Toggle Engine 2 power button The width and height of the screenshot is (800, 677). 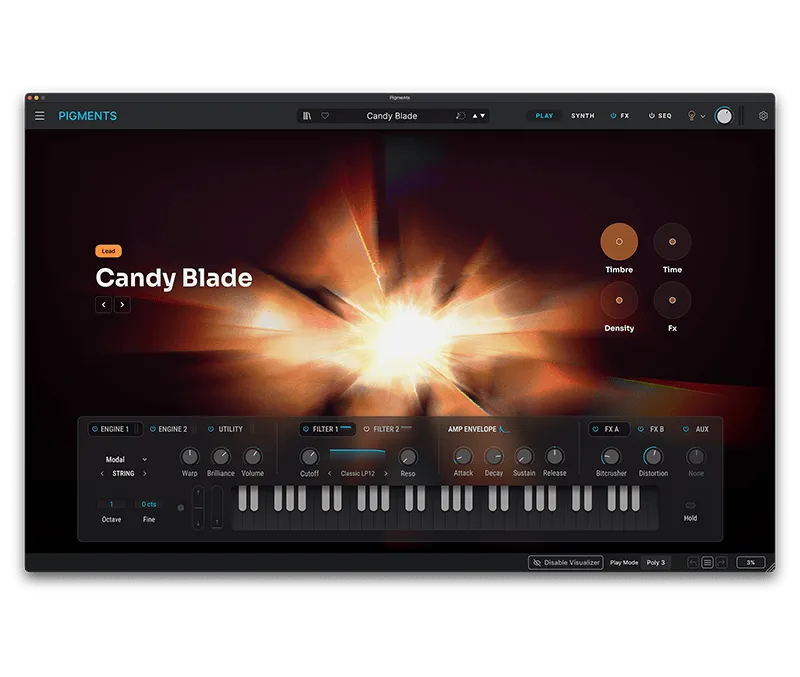point(153,429)
